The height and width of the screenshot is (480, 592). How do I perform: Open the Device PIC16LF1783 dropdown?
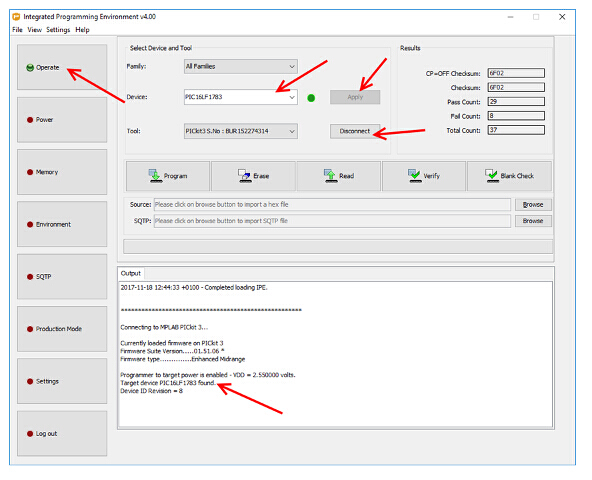(241, 97)
